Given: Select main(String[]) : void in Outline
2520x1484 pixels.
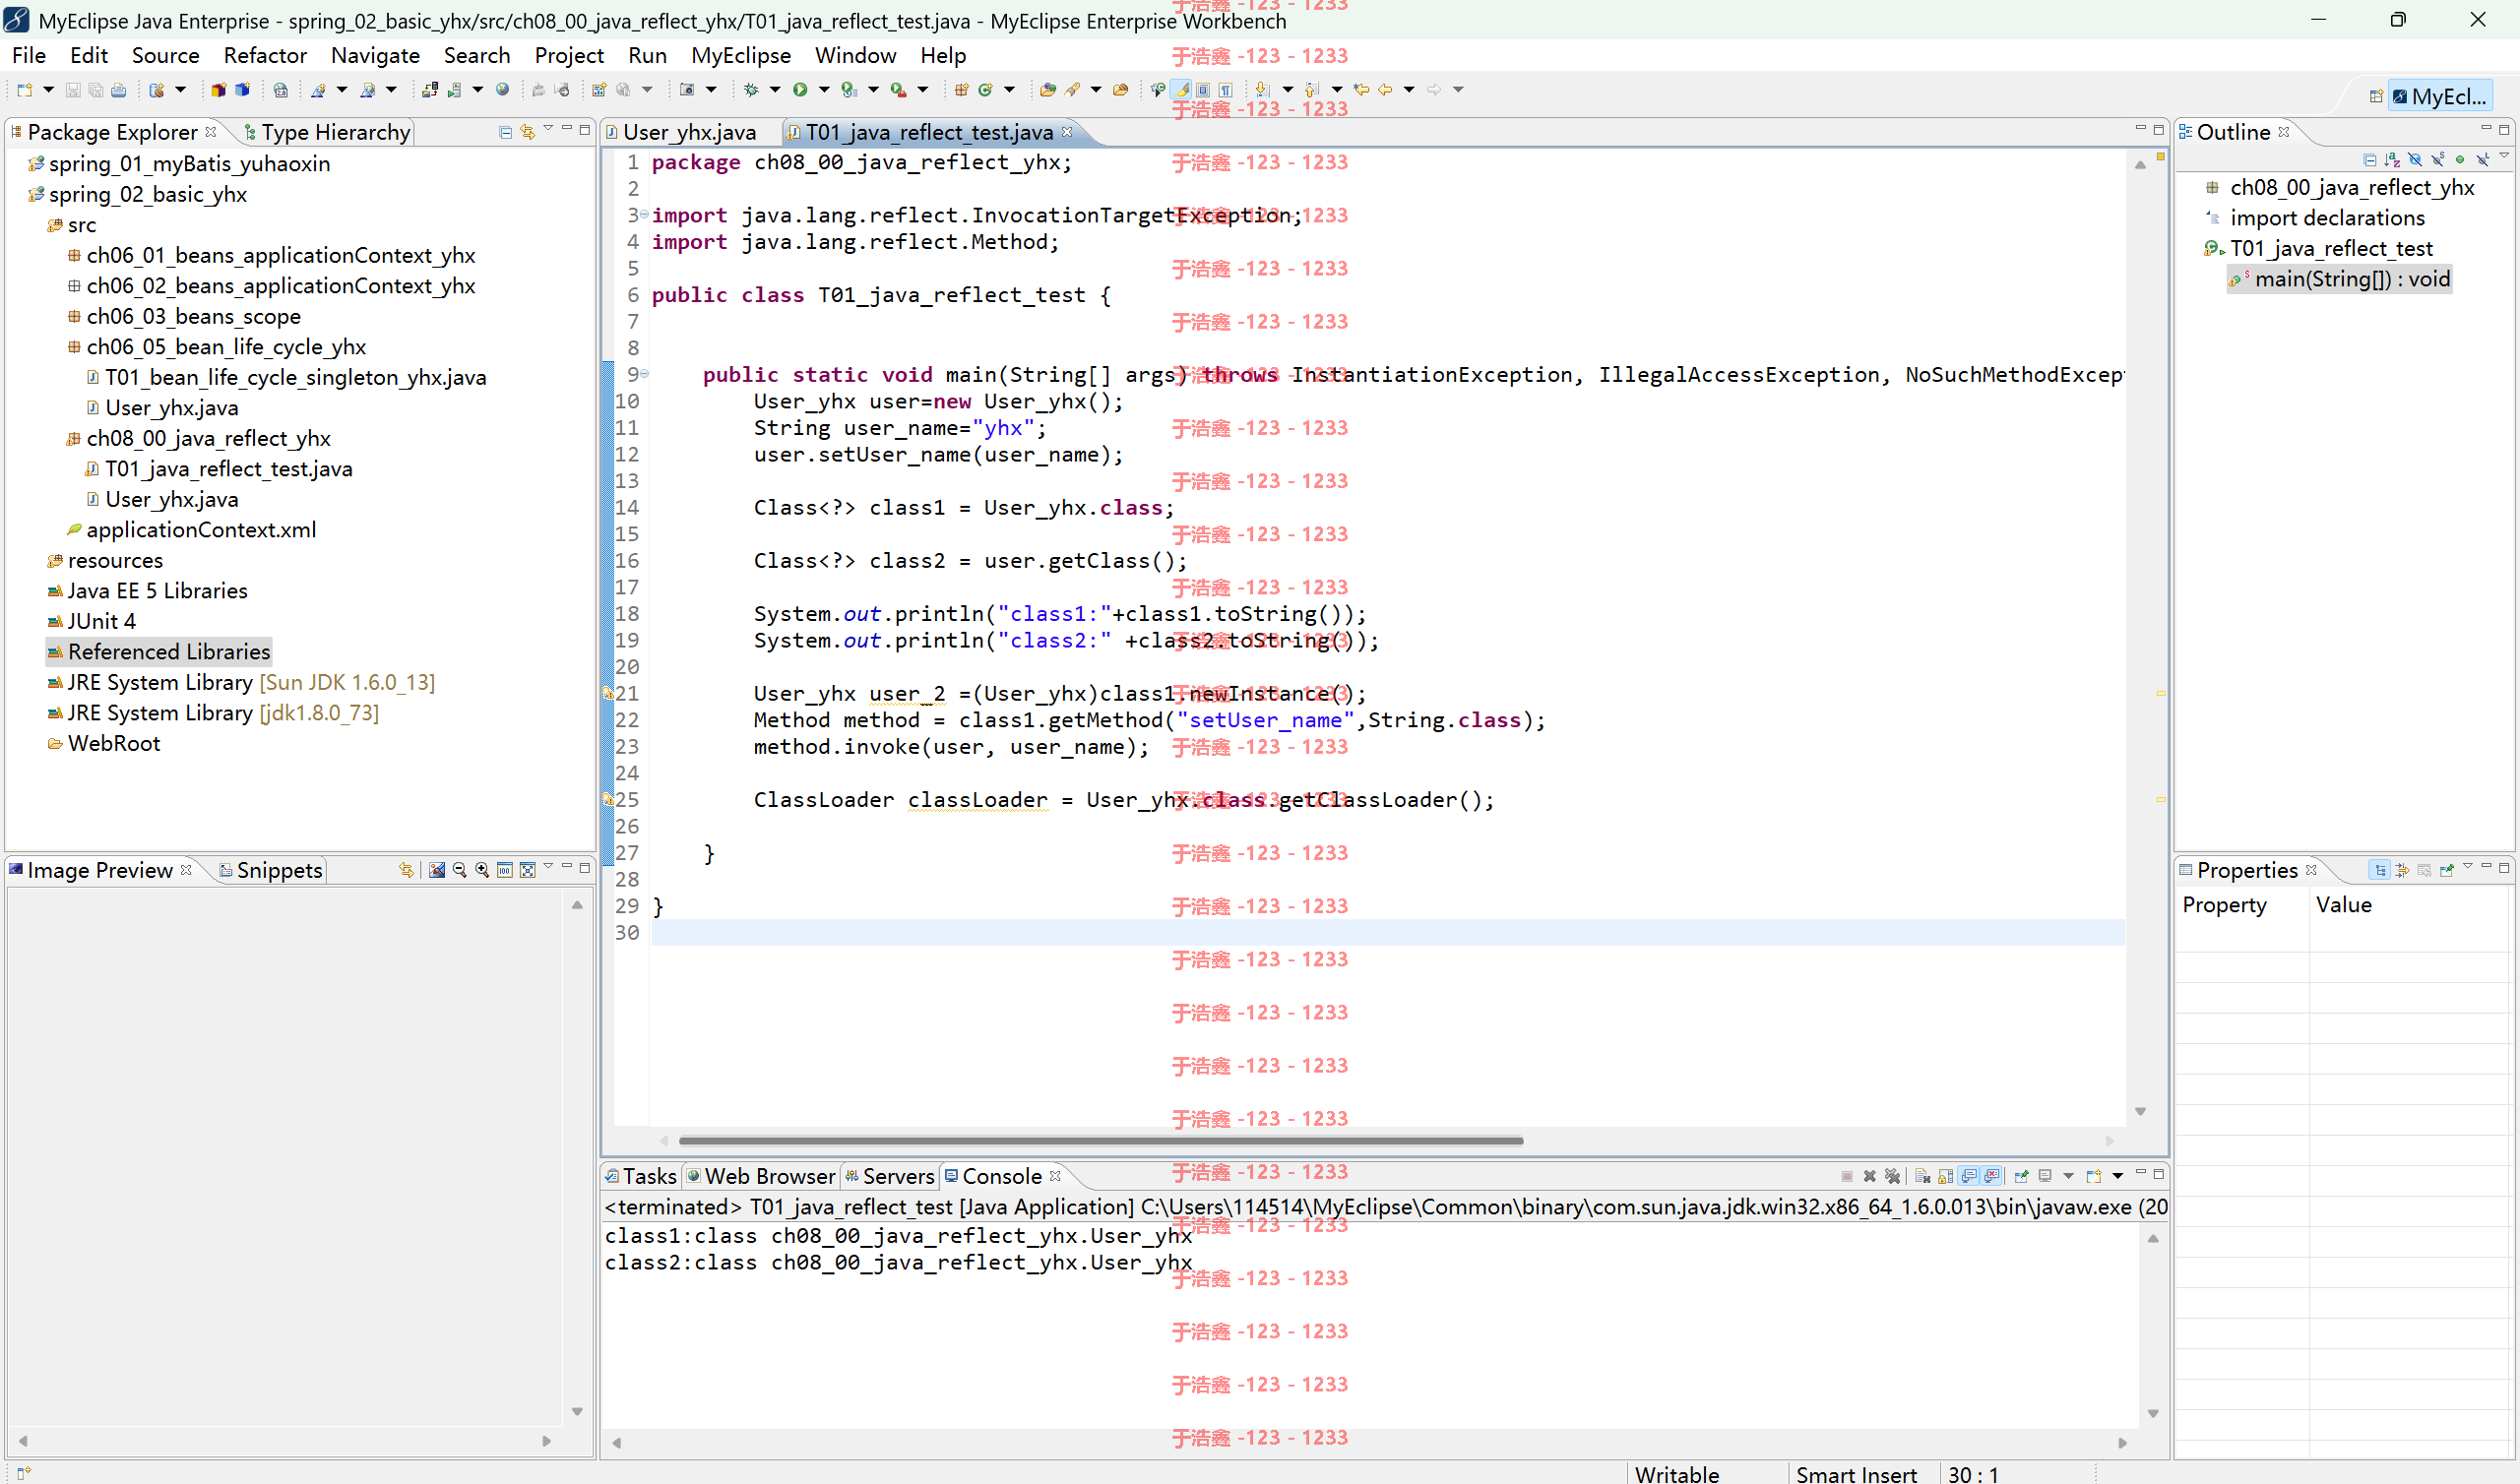Looking at the screenshot, I should pos(2340,279).
